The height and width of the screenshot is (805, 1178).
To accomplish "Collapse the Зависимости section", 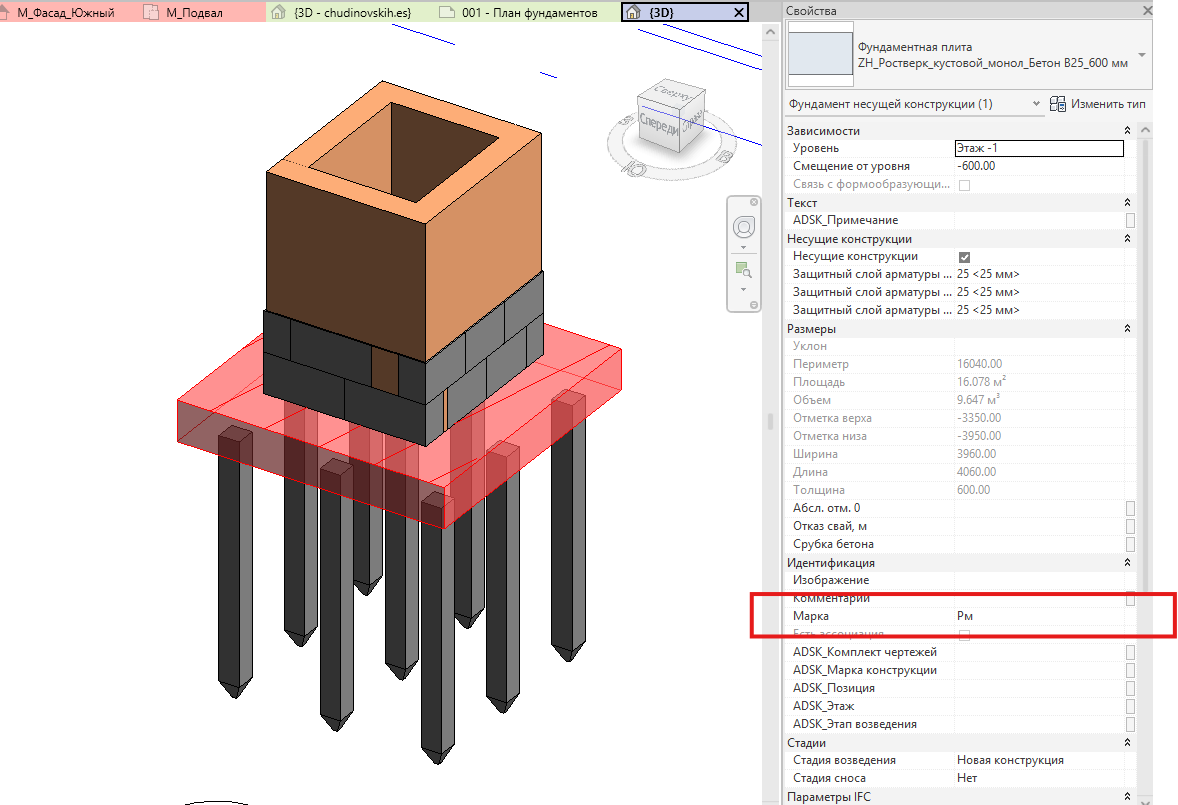I will tap(1127, 131).
